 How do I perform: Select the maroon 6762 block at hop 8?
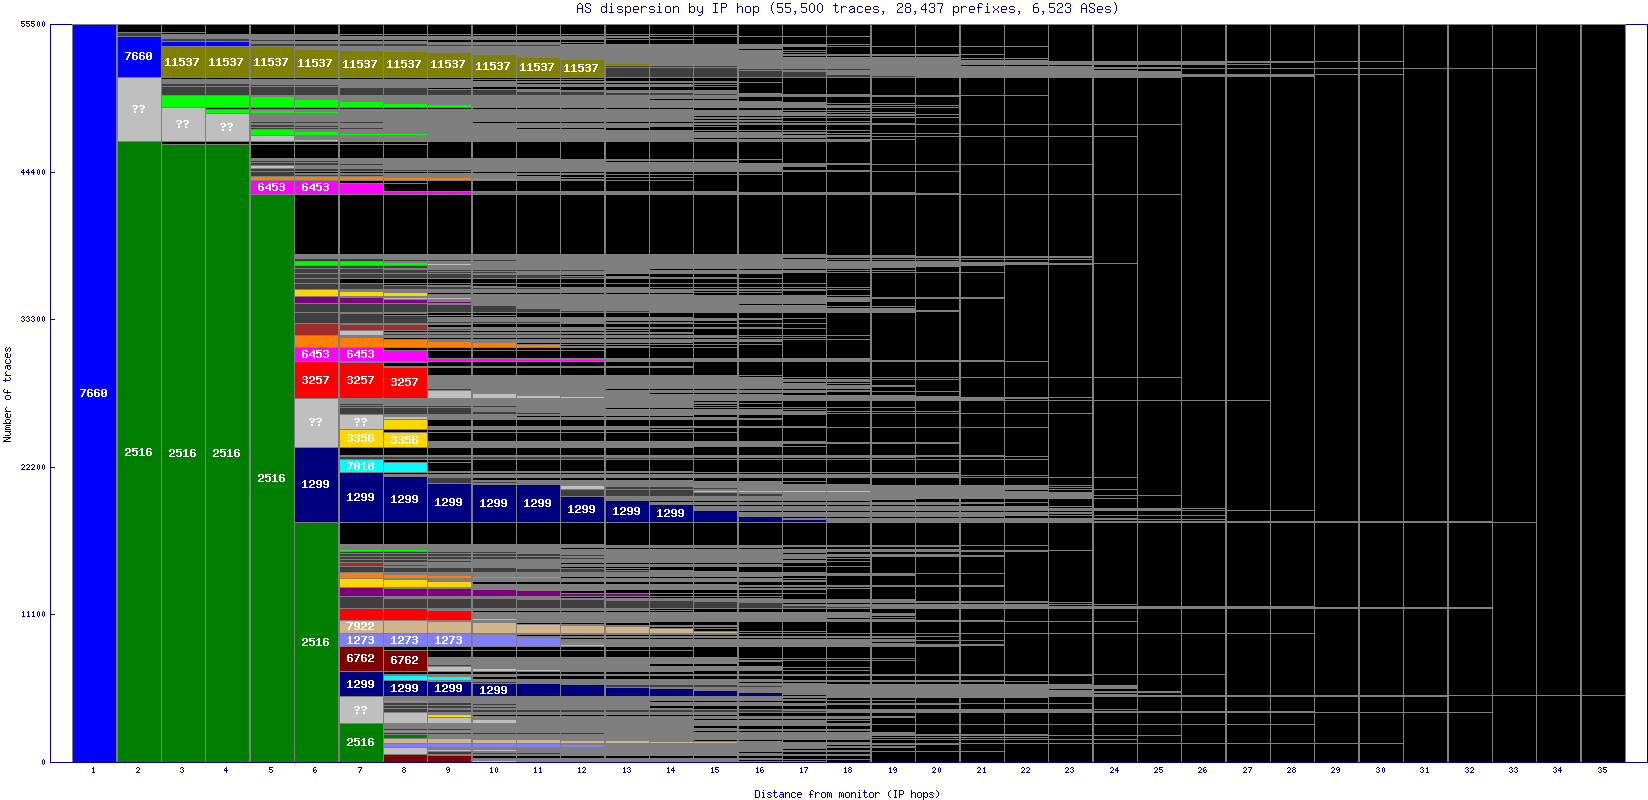click(405, 660)
